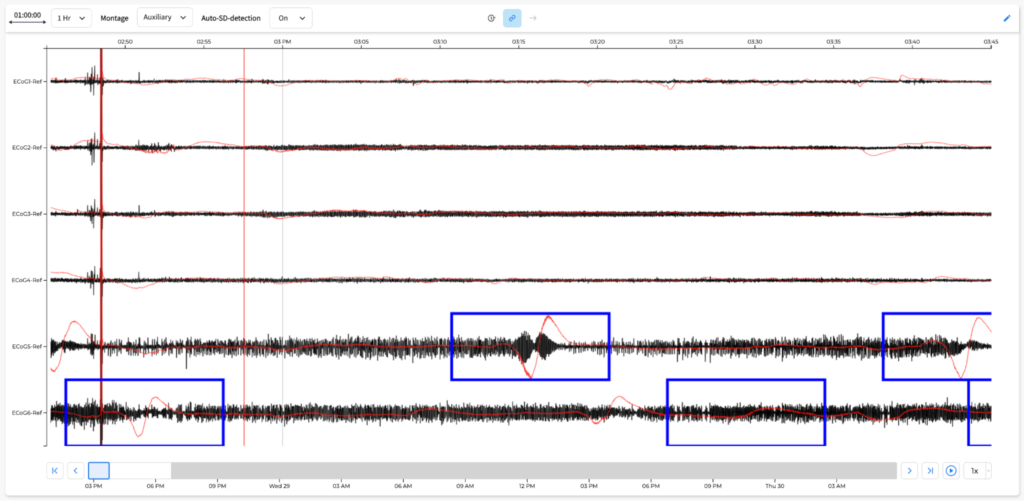Click the Thu 30 label on overview timeline

point(775,486)
